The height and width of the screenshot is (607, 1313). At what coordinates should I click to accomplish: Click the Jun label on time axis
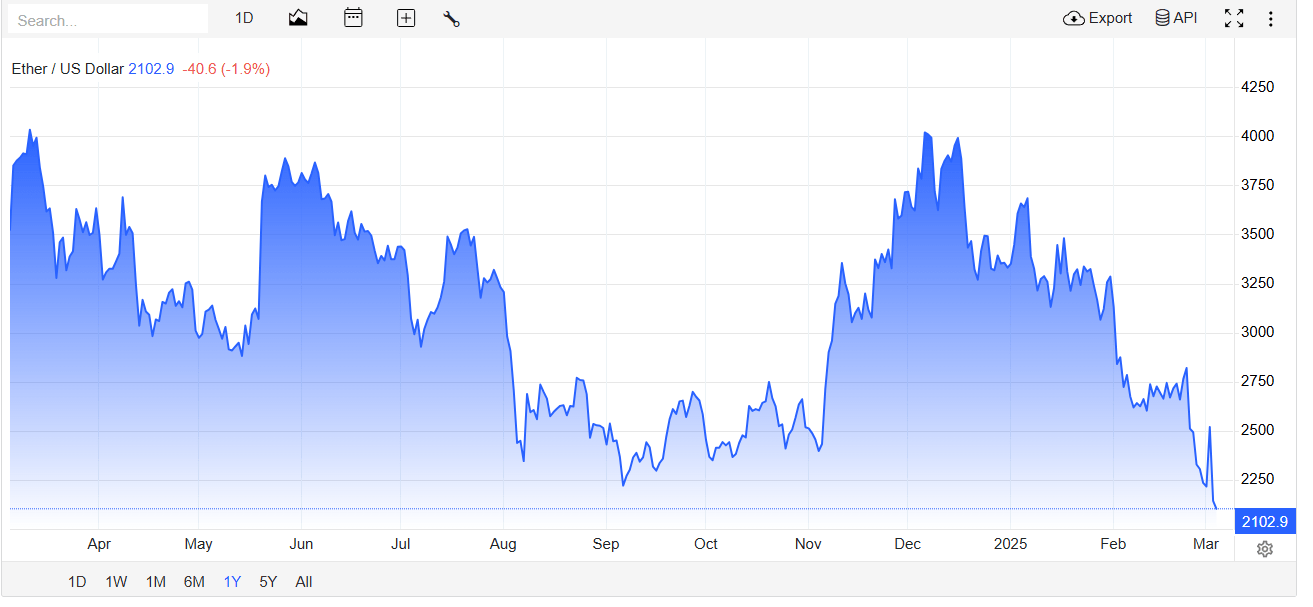click(301, 544)
